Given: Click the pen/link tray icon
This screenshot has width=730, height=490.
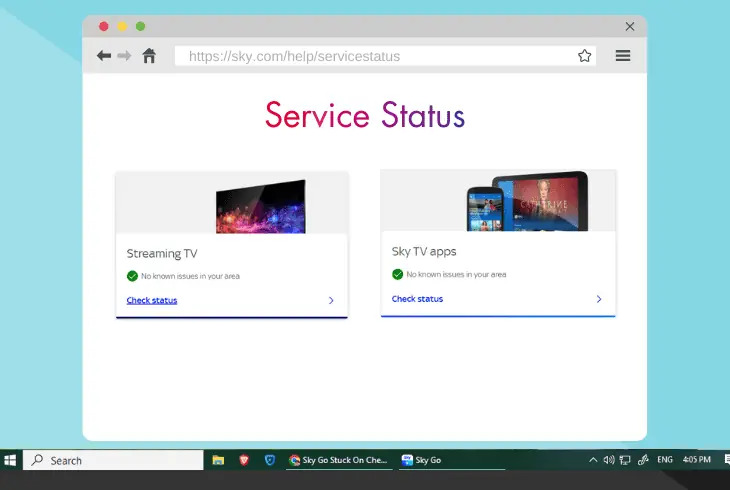Looking at the screenshot, I should coord(643,460).
